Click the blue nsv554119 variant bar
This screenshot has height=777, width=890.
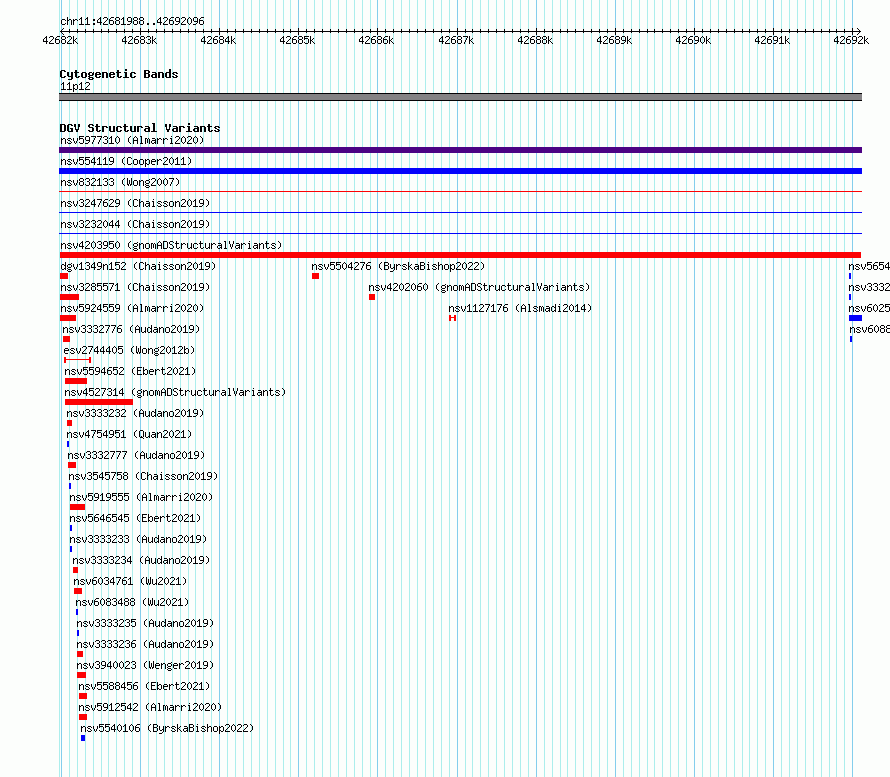click(x=460, y=171)
